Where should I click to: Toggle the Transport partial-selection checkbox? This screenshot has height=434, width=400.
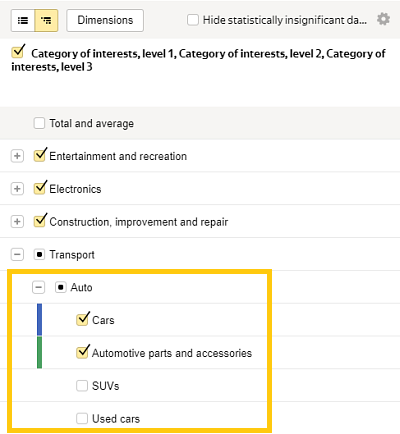tap(39, 255)
